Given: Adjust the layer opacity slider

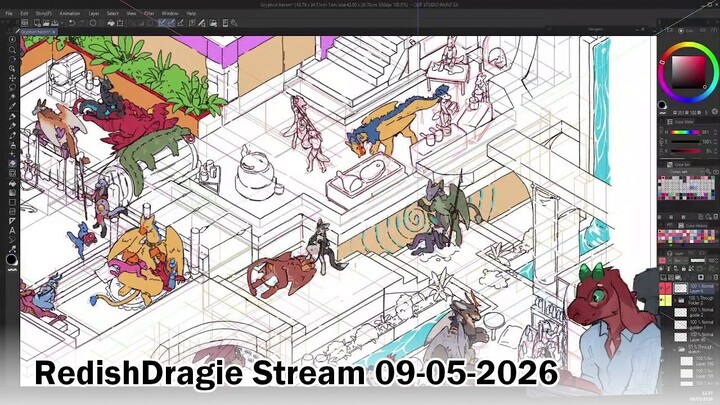Looking at the screenshot, I should [x=697, y=260].
